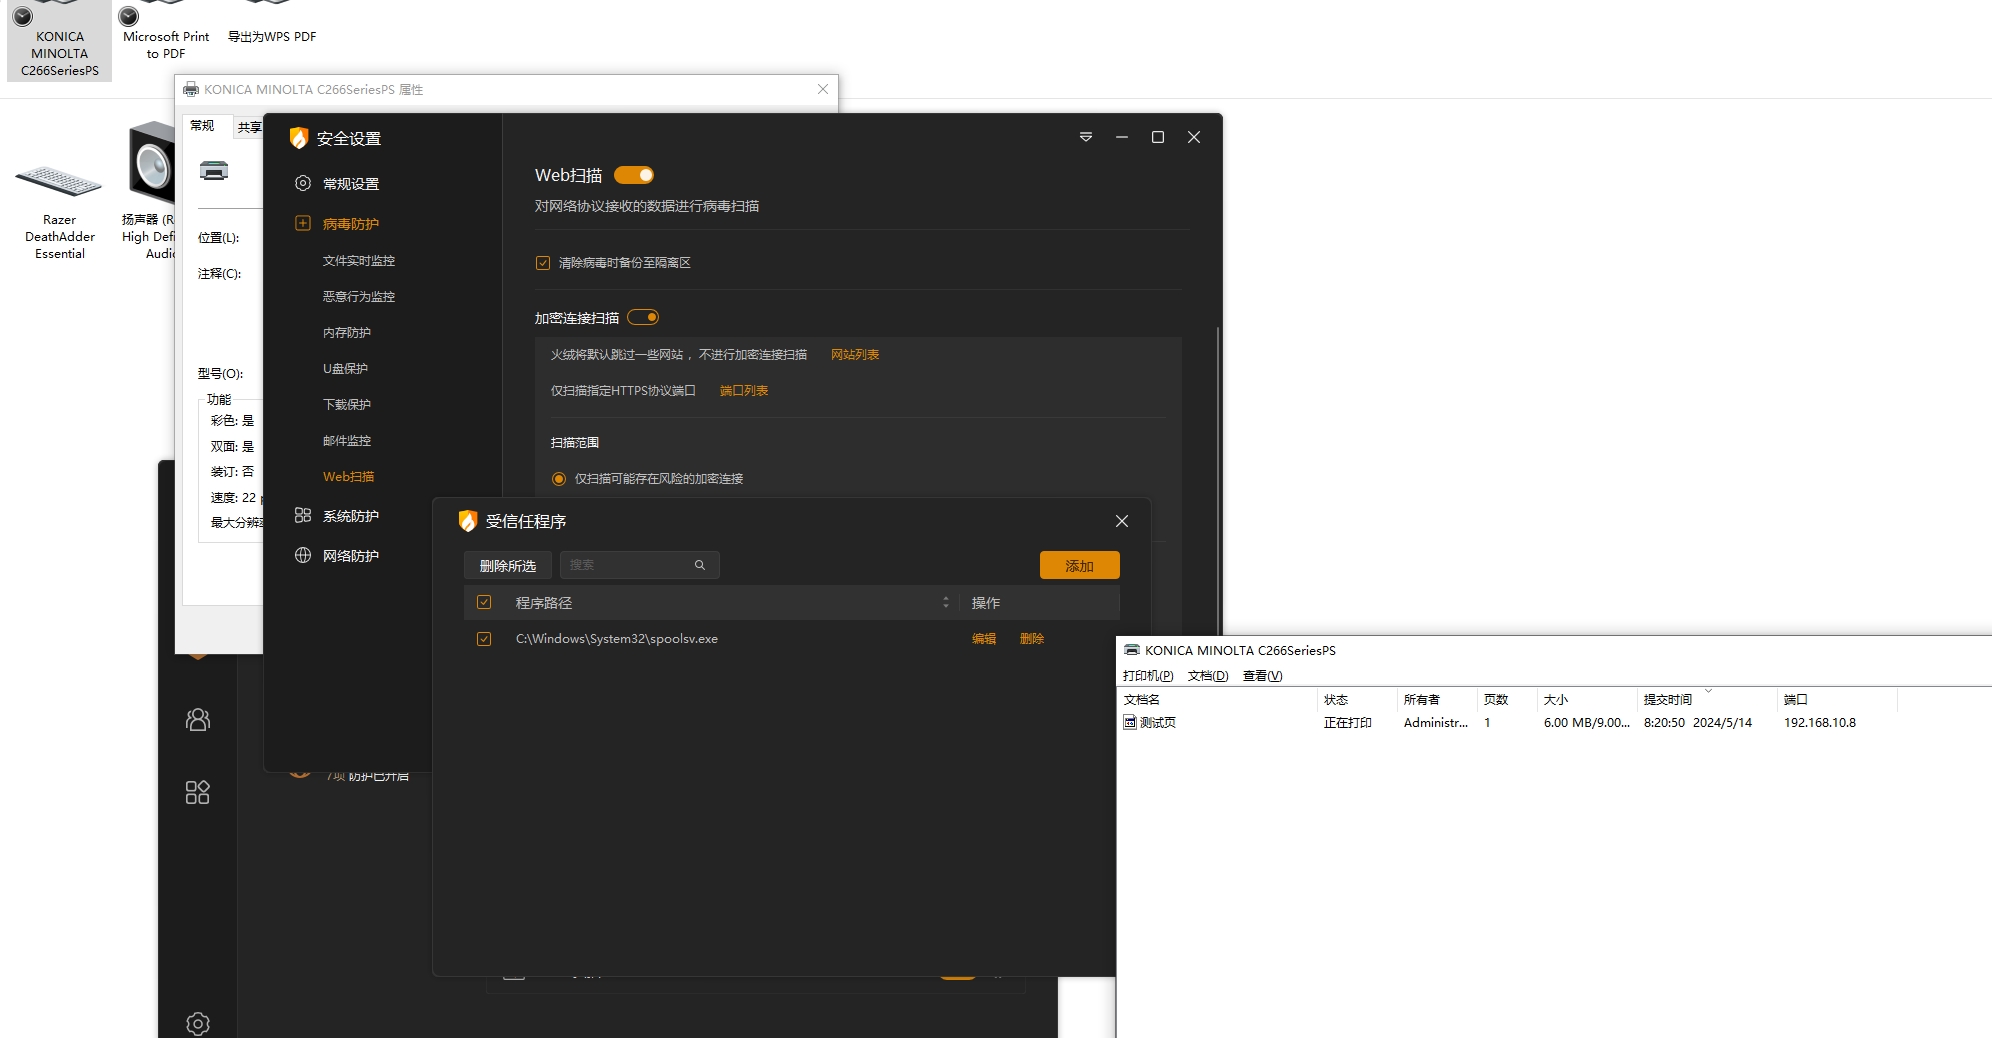
Task: Open the 文档(D) menu
Action: pyautogui.click(x=1208, y=676)
